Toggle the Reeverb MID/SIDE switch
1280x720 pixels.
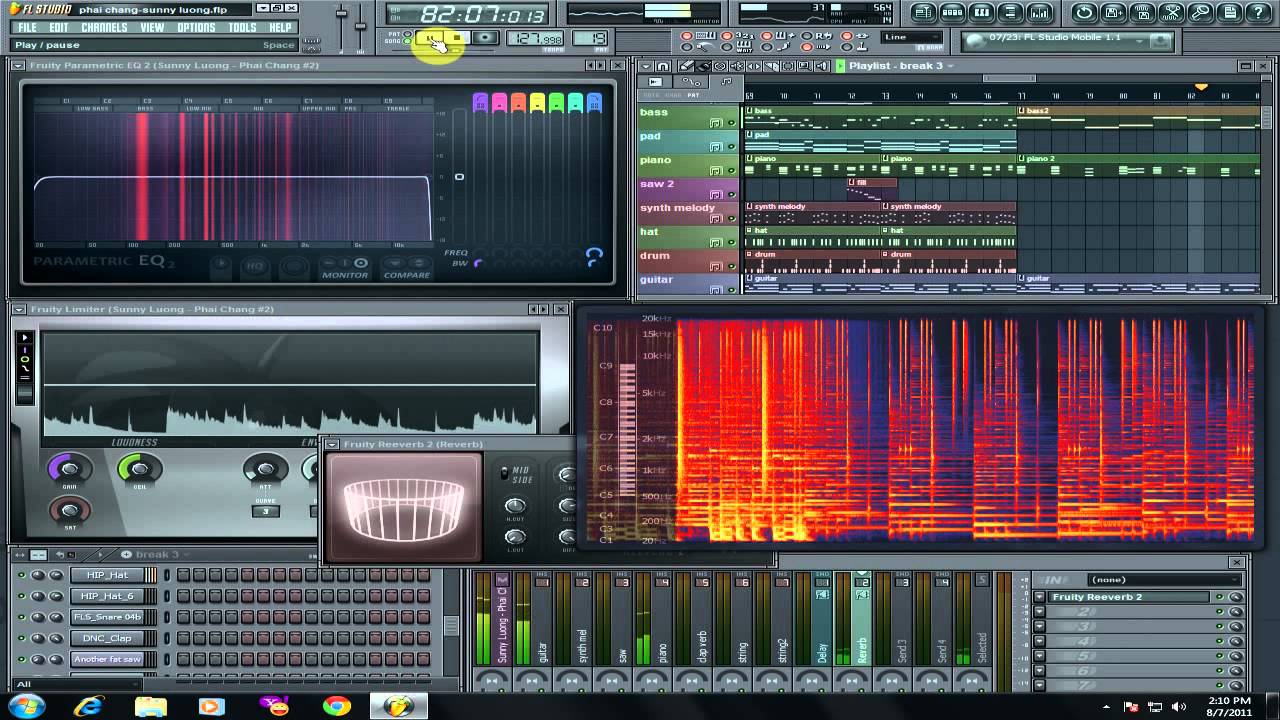tap(505, 472)
